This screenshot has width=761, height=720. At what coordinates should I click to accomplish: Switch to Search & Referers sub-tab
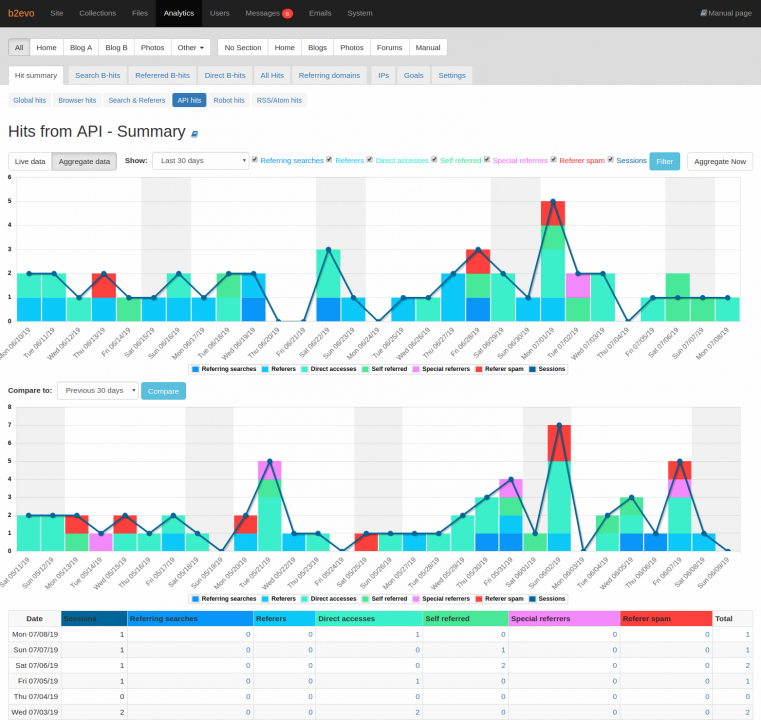[x=137, y=100]
